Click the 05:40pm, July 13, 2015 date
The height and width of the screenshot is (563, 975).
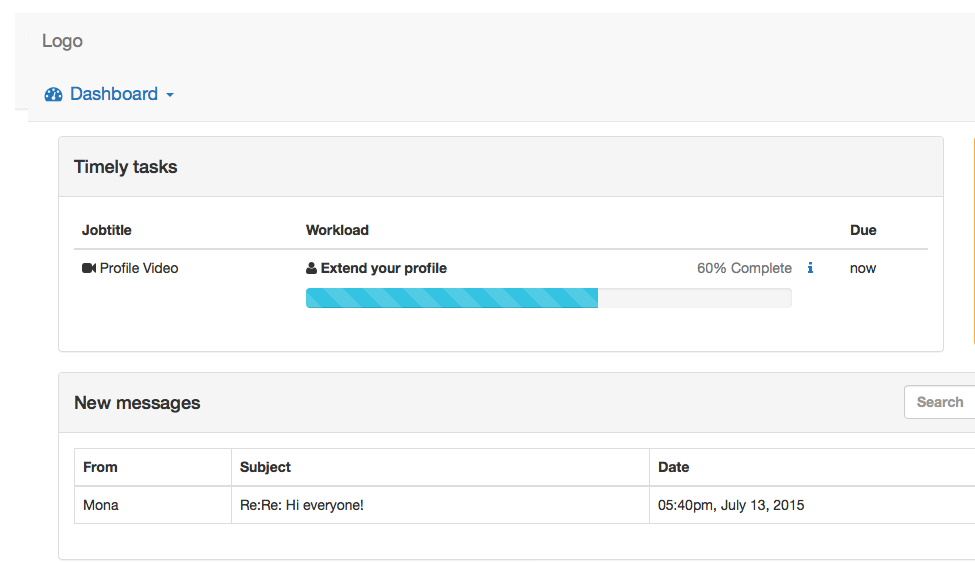pyautogui.click(x=731, y=505)
